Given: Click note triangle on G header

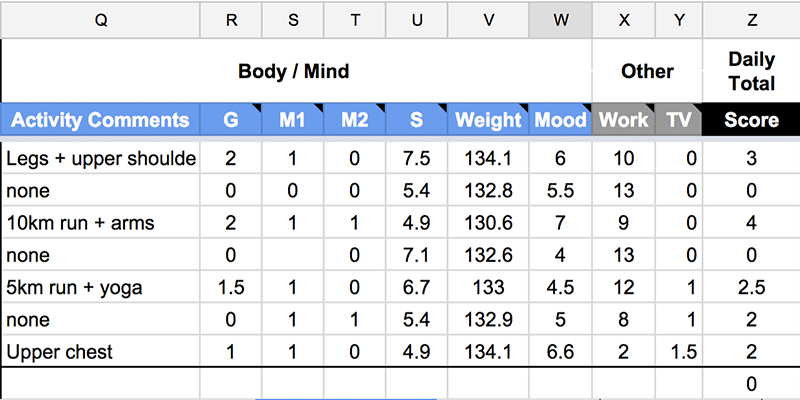Looking at the screenshot, I should pyautogui.click(x=257, y=108).
